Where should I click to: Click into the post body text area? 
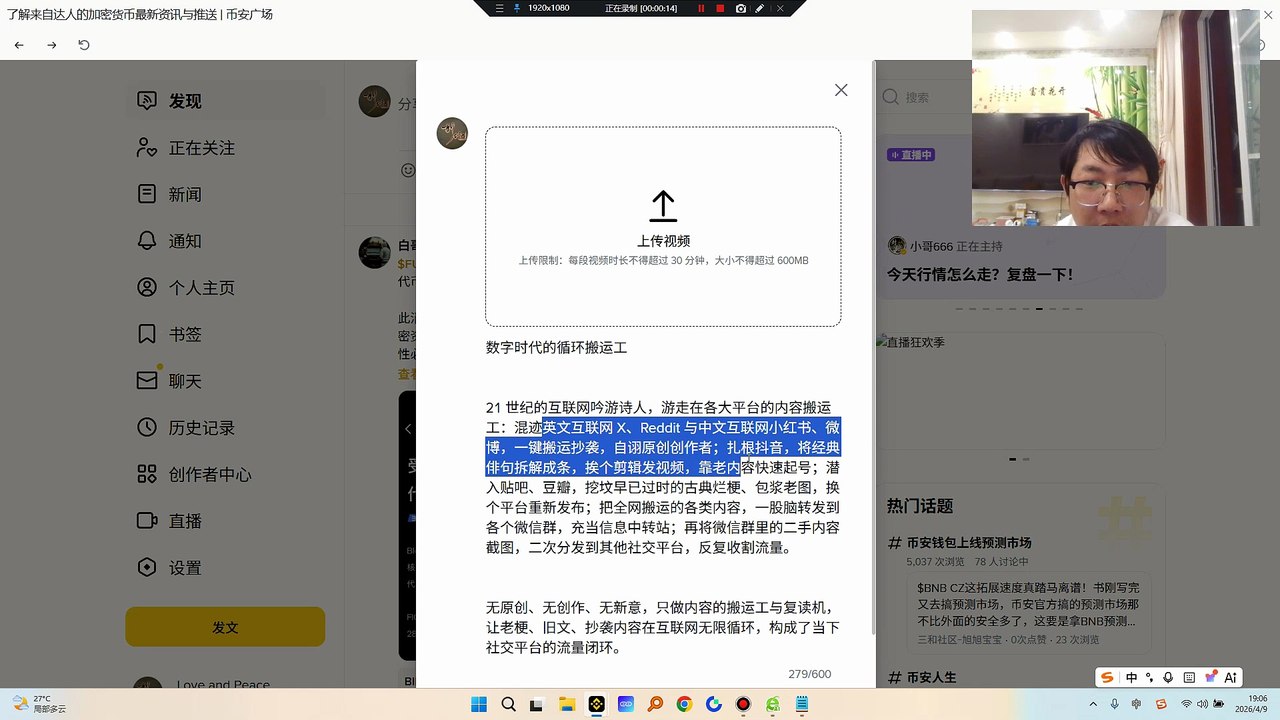click(x=663, y=527)
